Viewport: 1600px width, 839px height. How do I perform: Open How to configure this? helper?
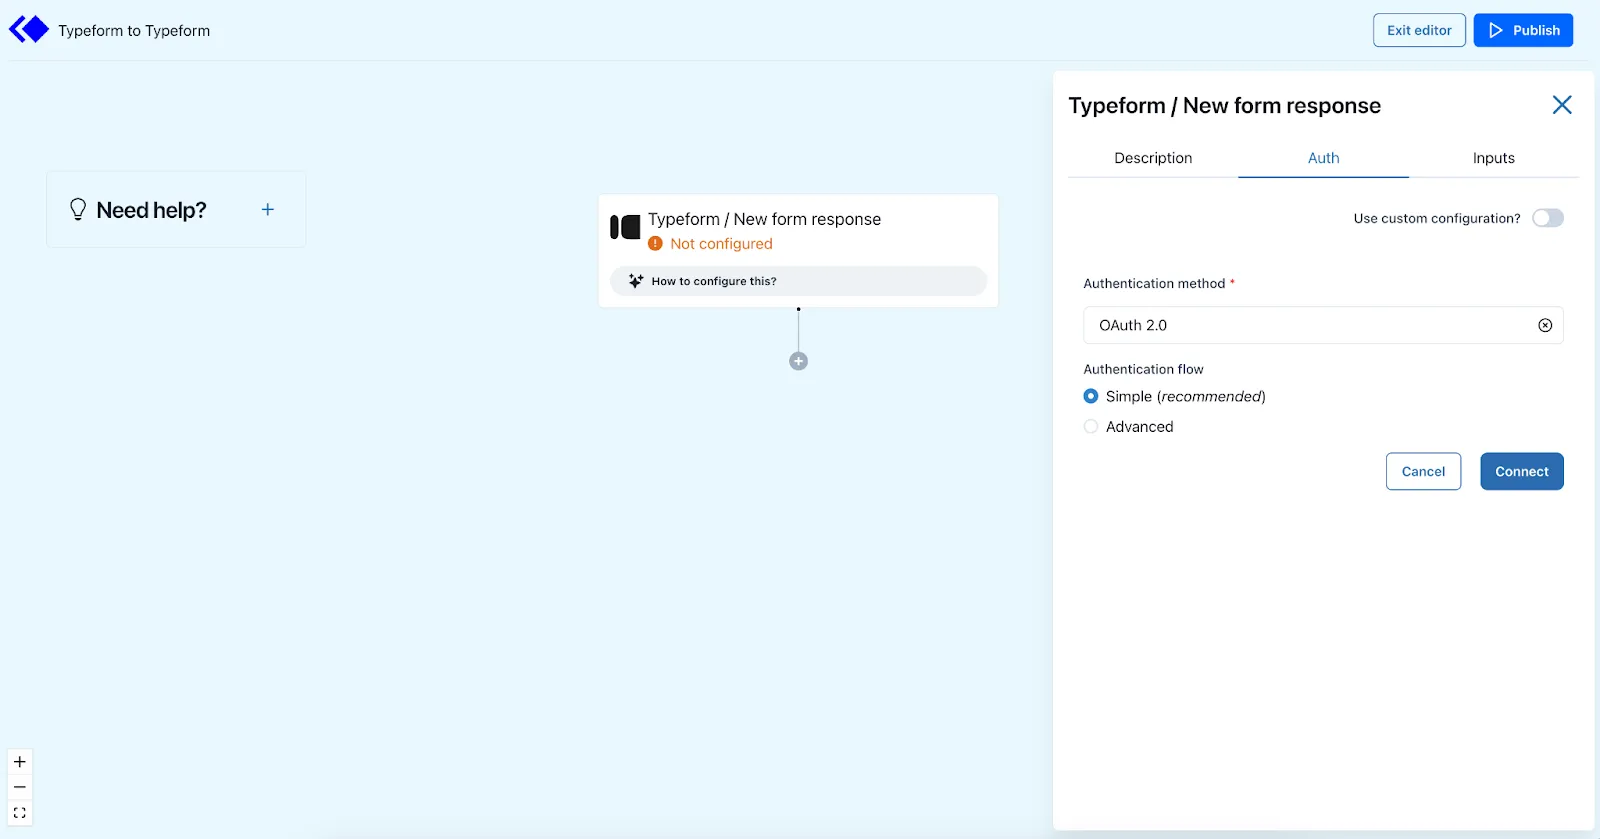798,281
